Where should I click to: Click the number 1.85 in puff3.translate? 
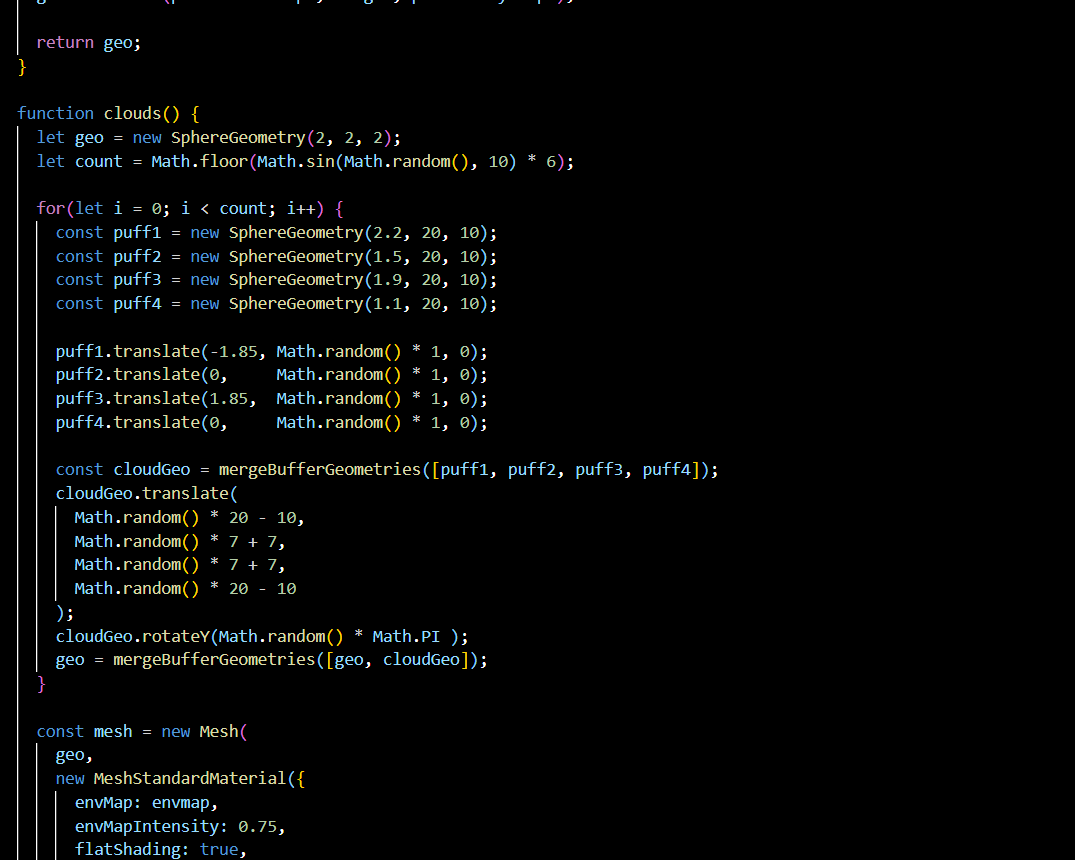pyautogui.click(x=225, y=398)
